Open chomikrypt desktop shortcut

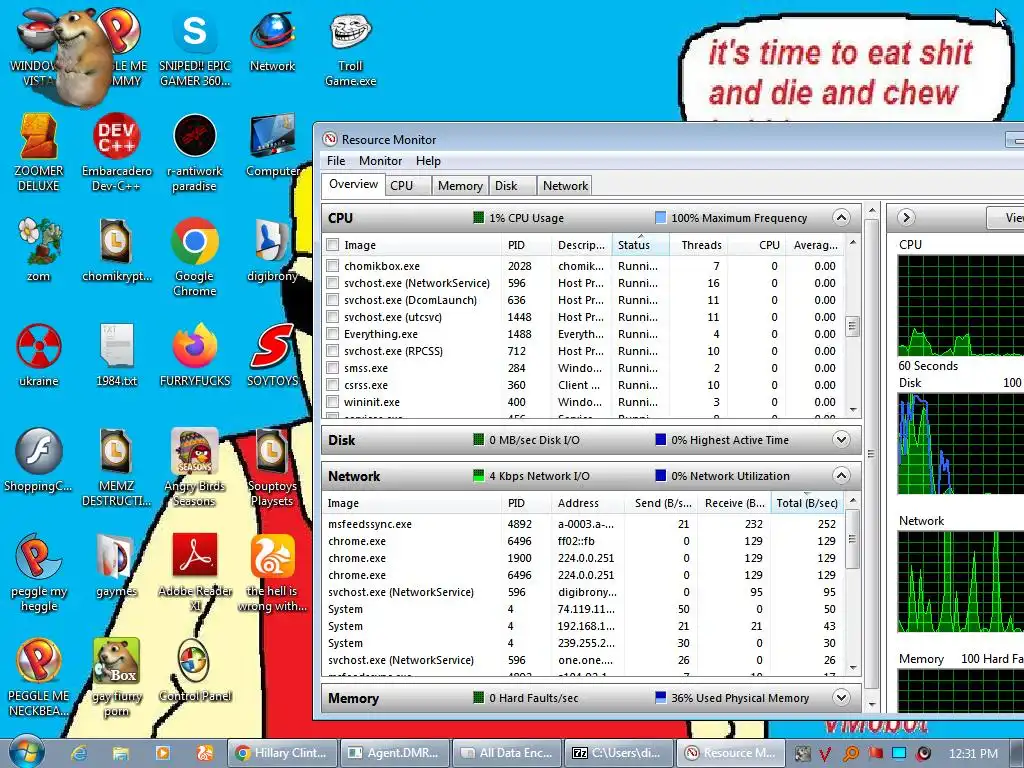(x=116, y=251)
